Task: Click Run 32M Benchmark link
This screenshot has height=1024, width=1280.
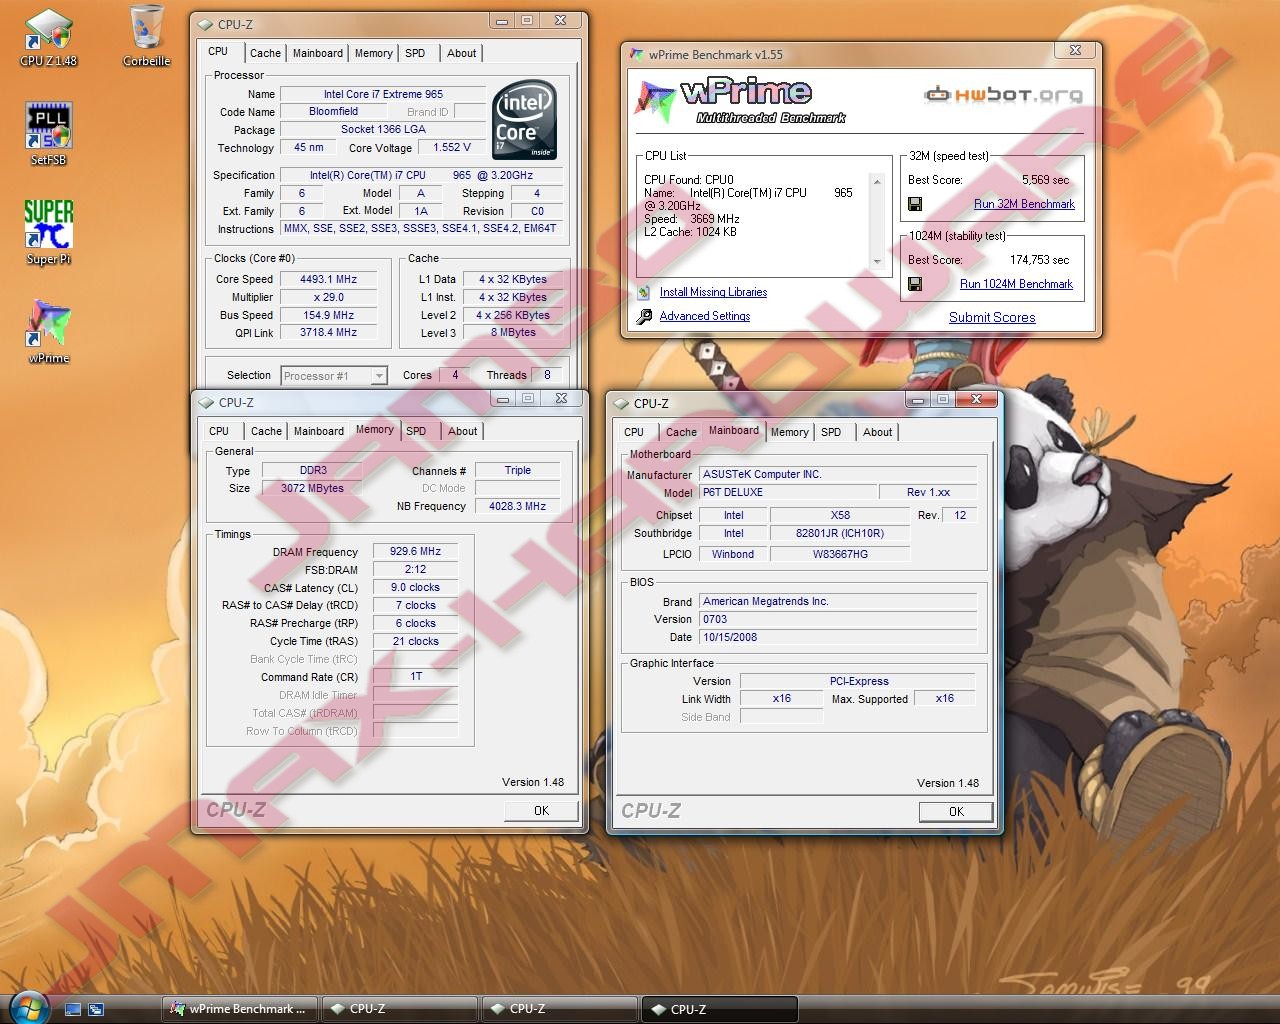Action: (1024, 204)
